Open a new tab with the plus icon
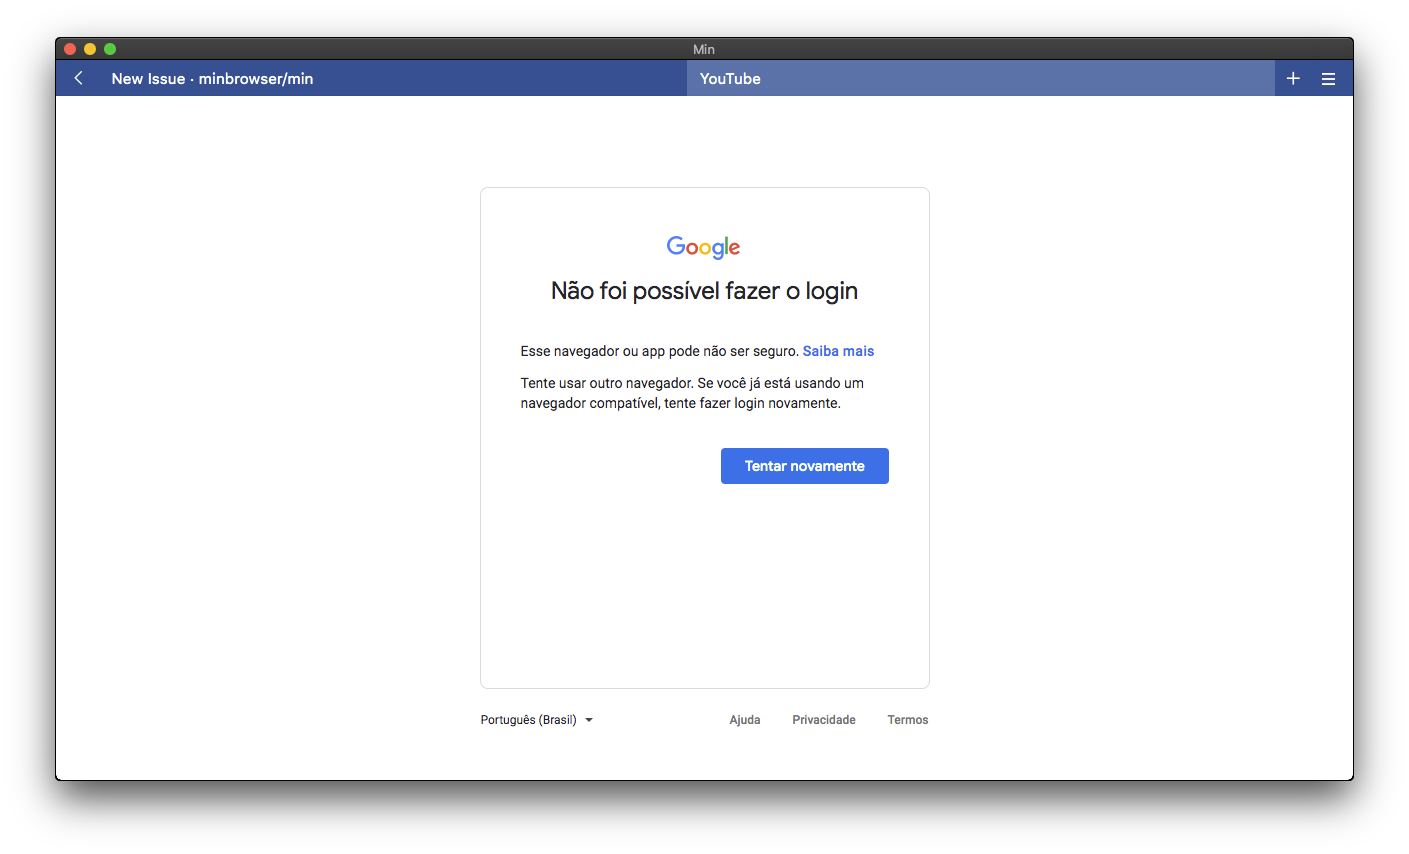The height and width of the screenshot is (854, 1409). point(1292,78)
